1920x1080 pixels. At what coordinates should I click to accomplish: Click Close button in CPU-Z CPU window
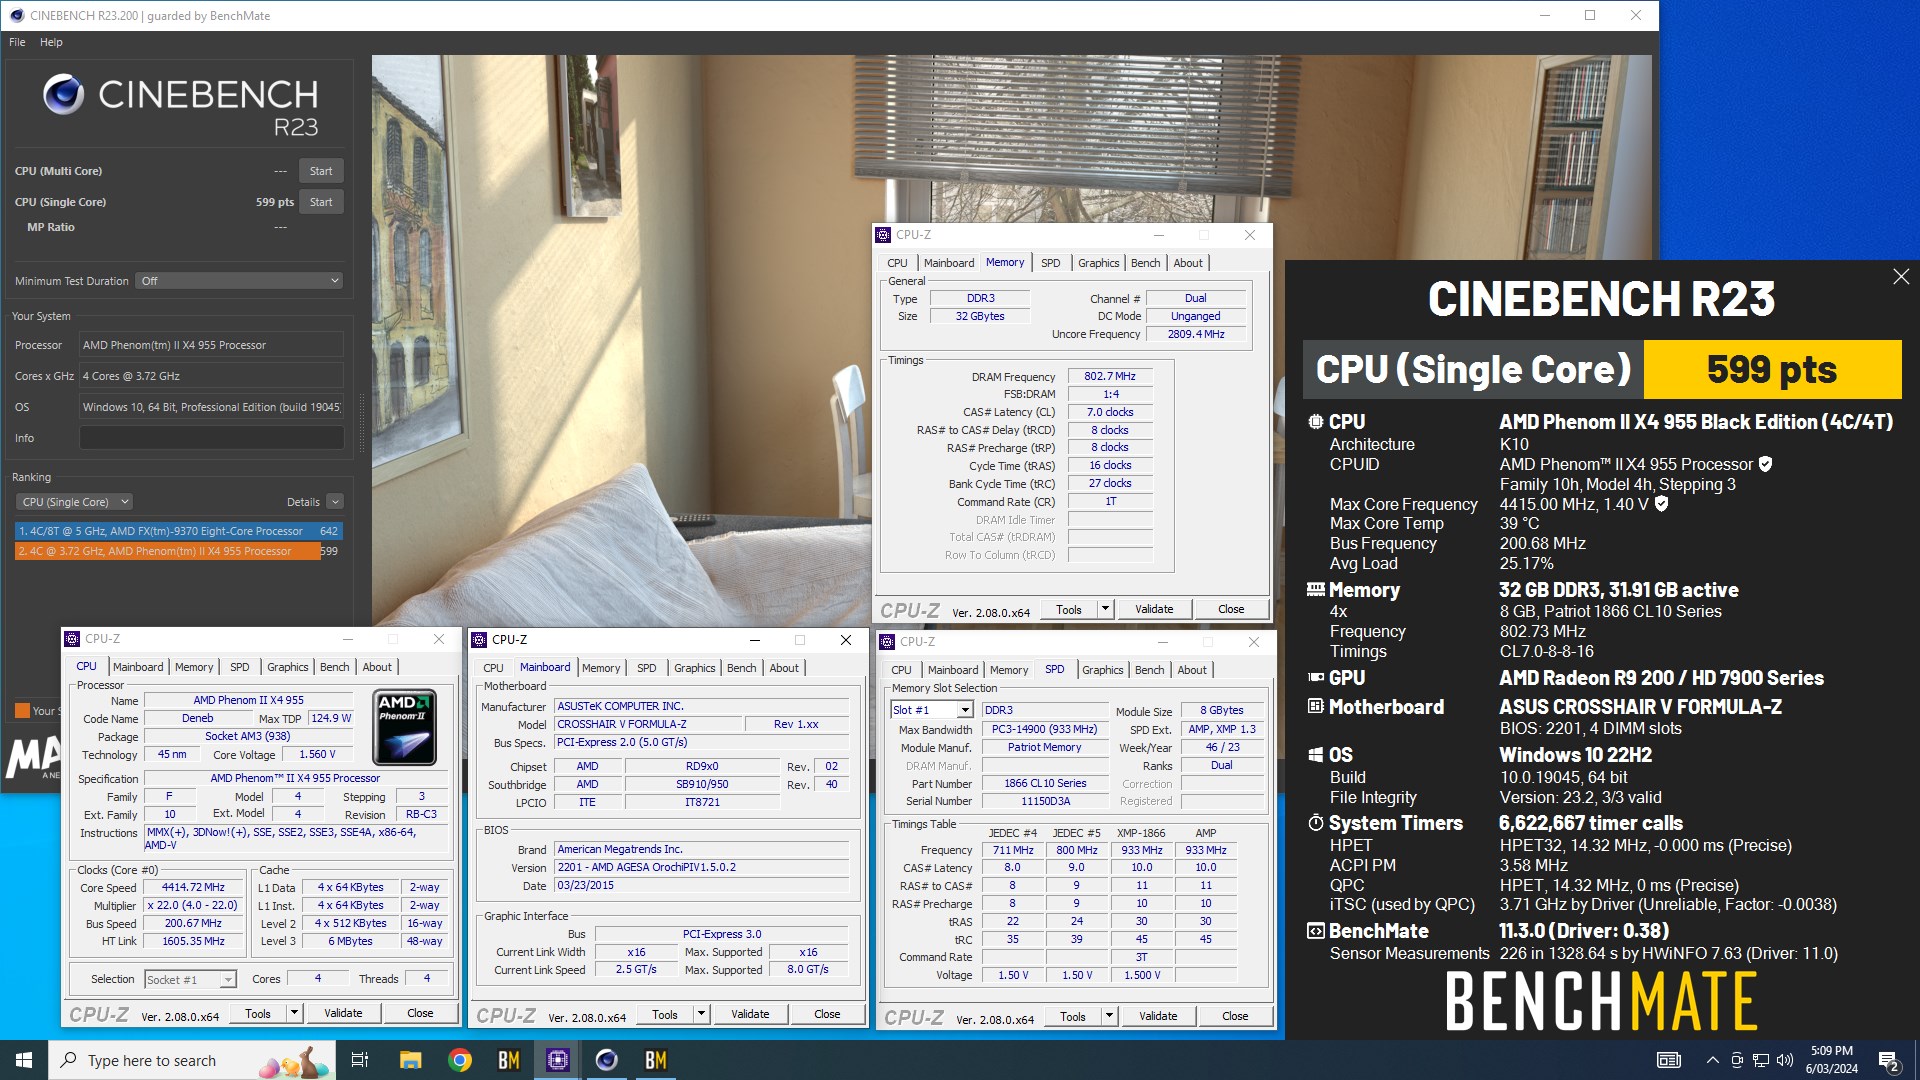point(420,1013)
